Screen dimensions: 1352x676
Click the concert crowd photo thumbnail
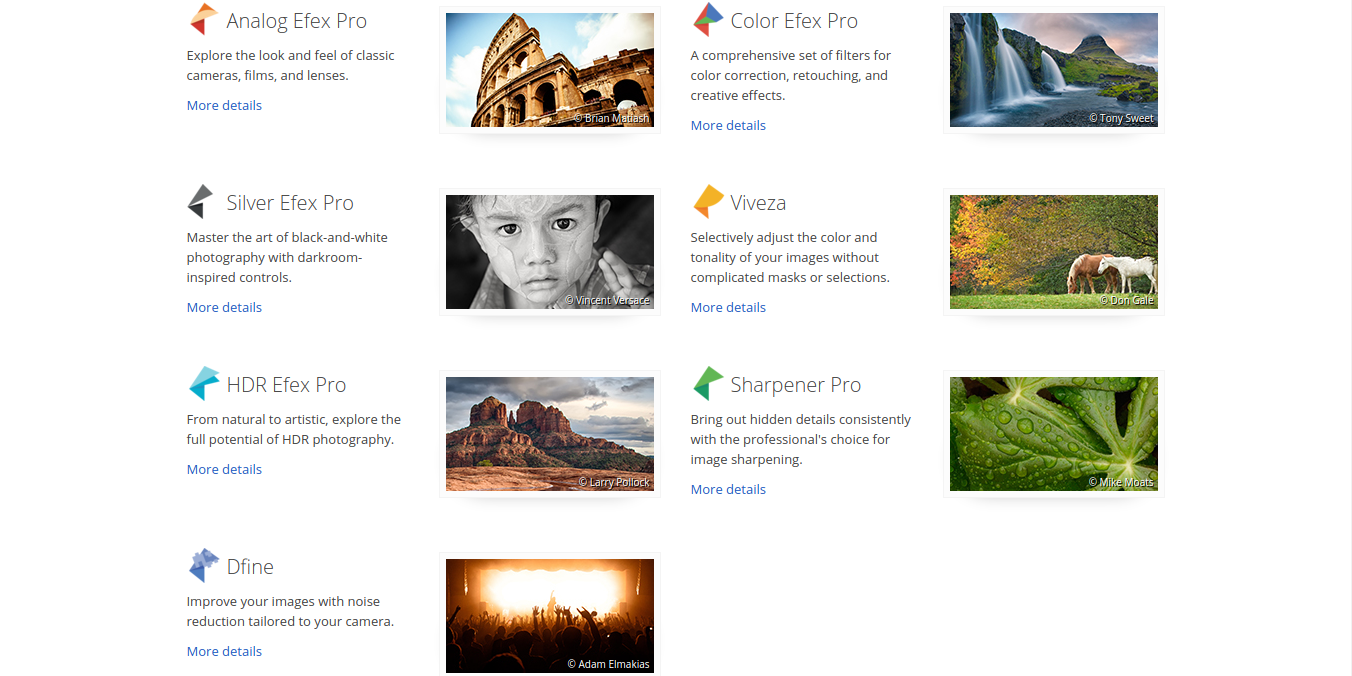[x=549, y=615]
